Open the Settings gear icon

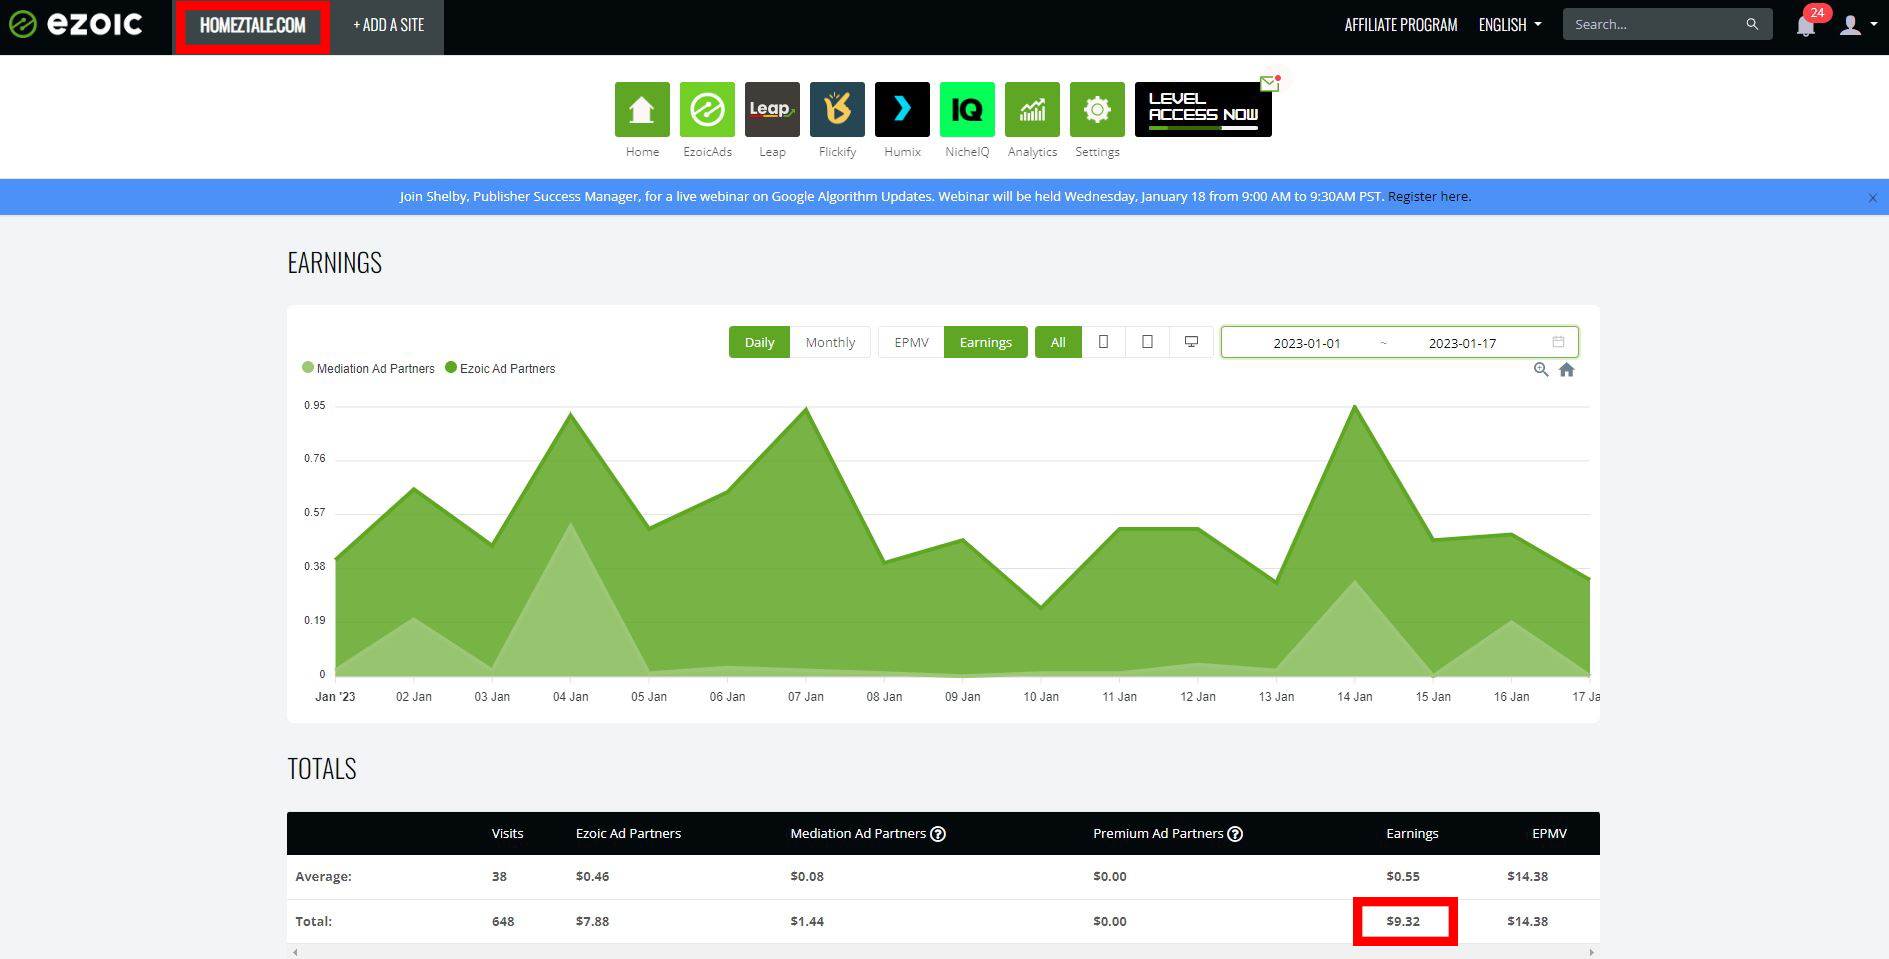pos(1097,110)
